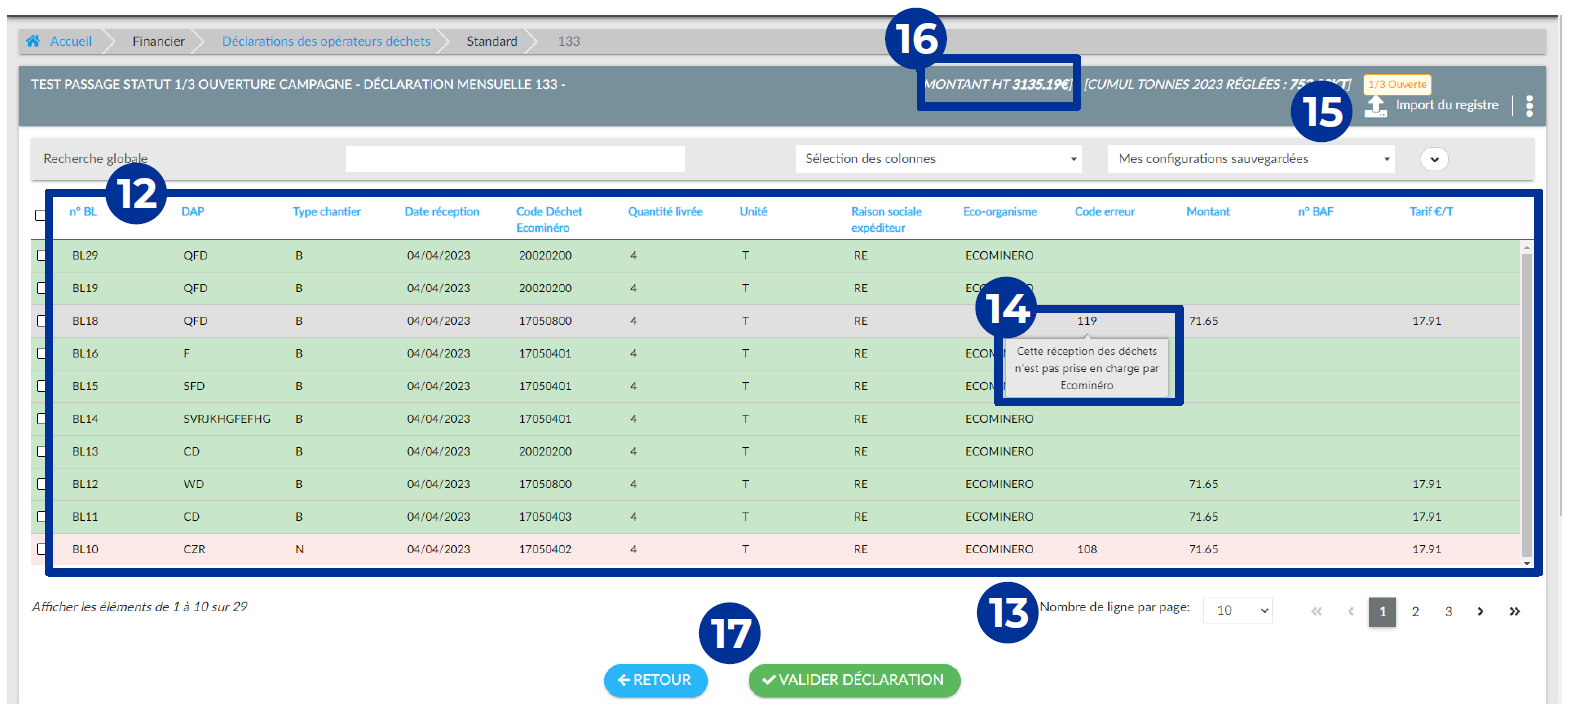Open Déclarations des opérateurs déchets breadcrumb

coord(326,41)
